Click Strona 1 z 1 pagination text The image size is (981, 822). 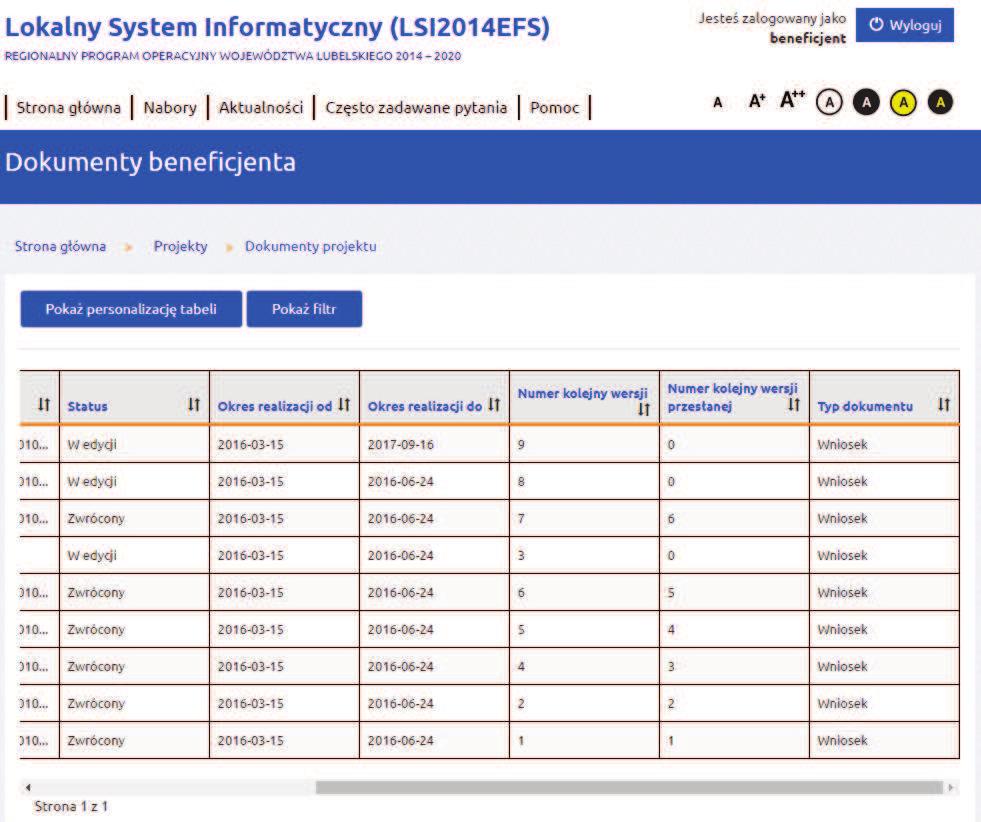pyautogui.click(x=71, y=806)
